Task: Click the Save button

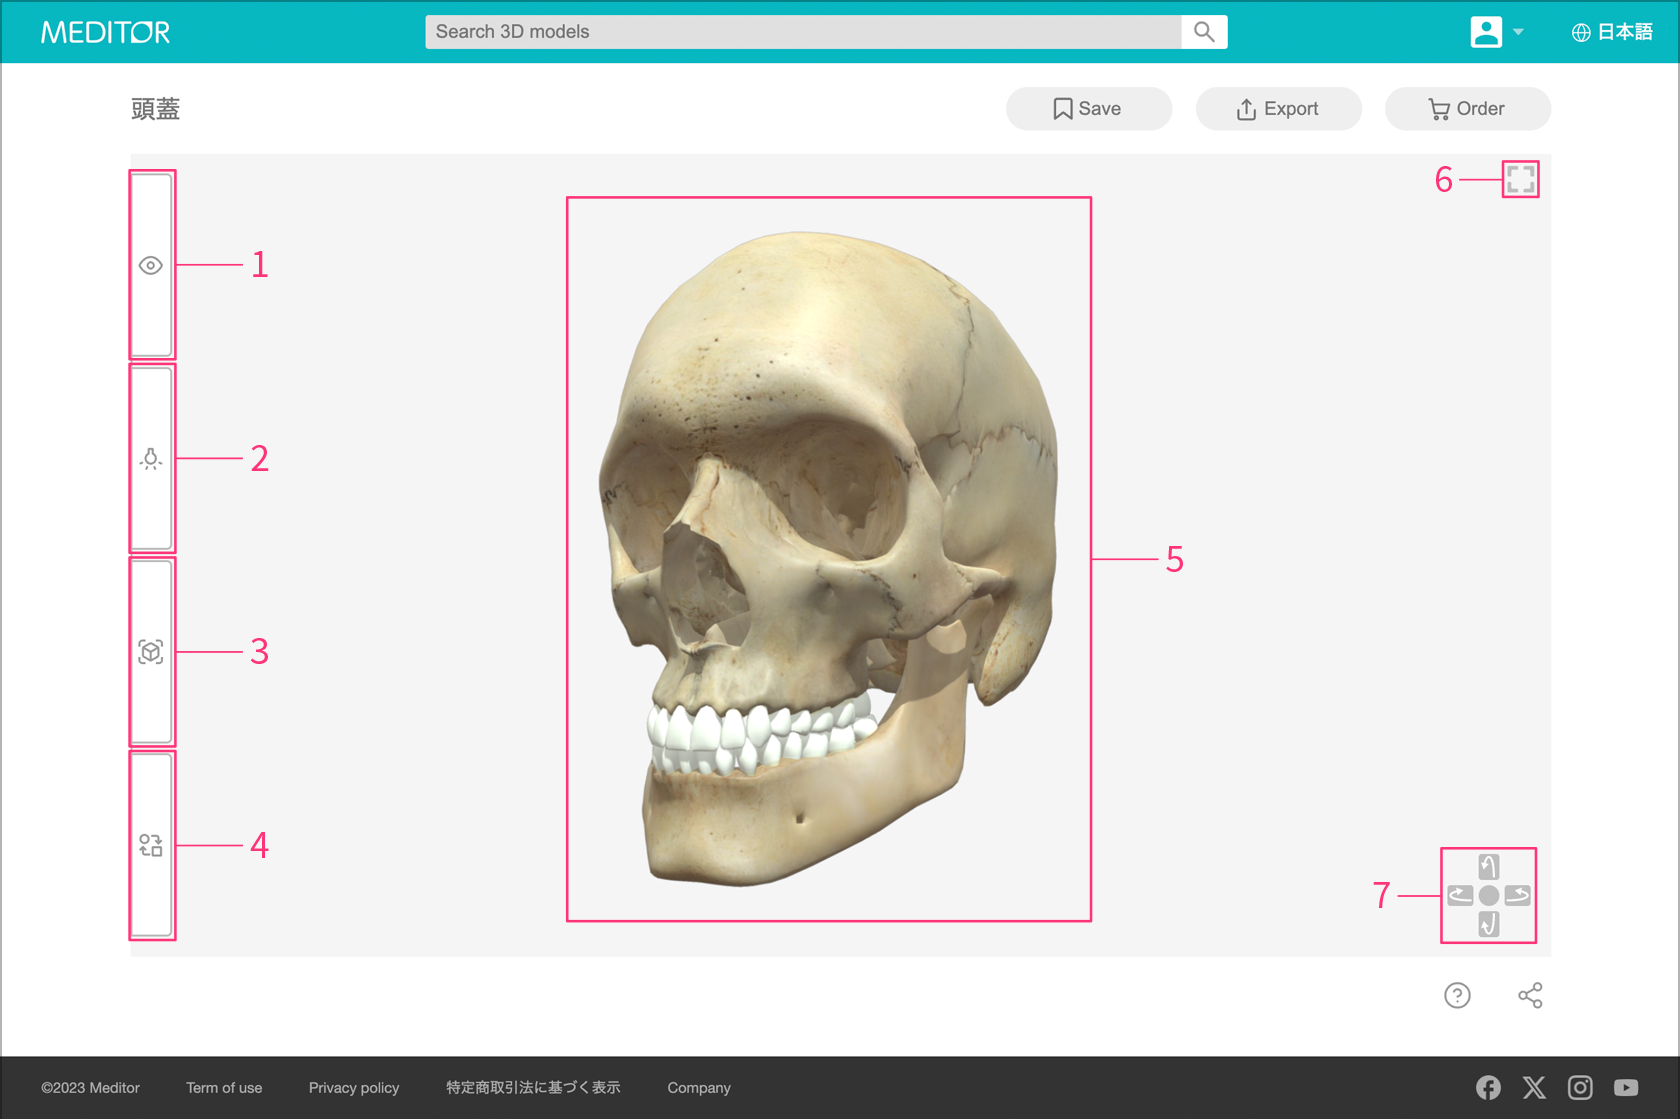Action: pos(1088,109)
